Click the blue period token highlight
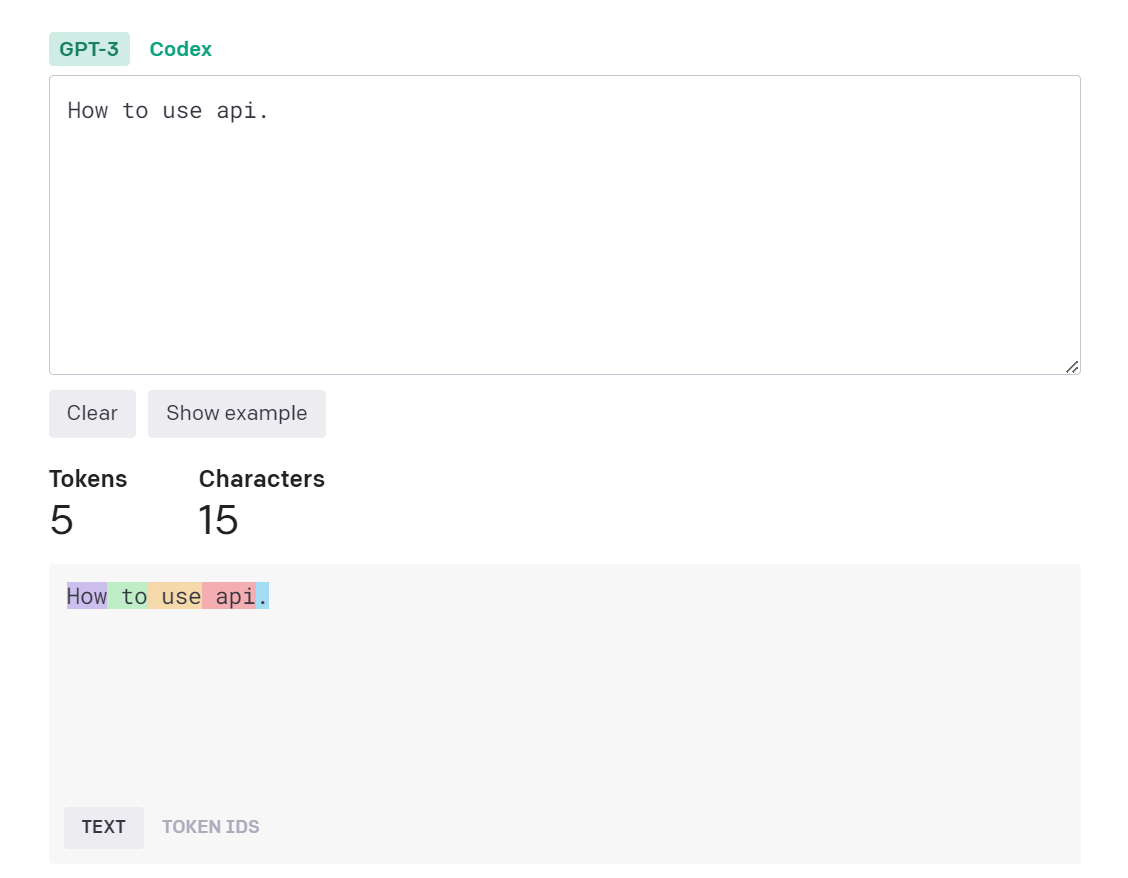This screenshot has height=878, width=1128. [263, 597]
